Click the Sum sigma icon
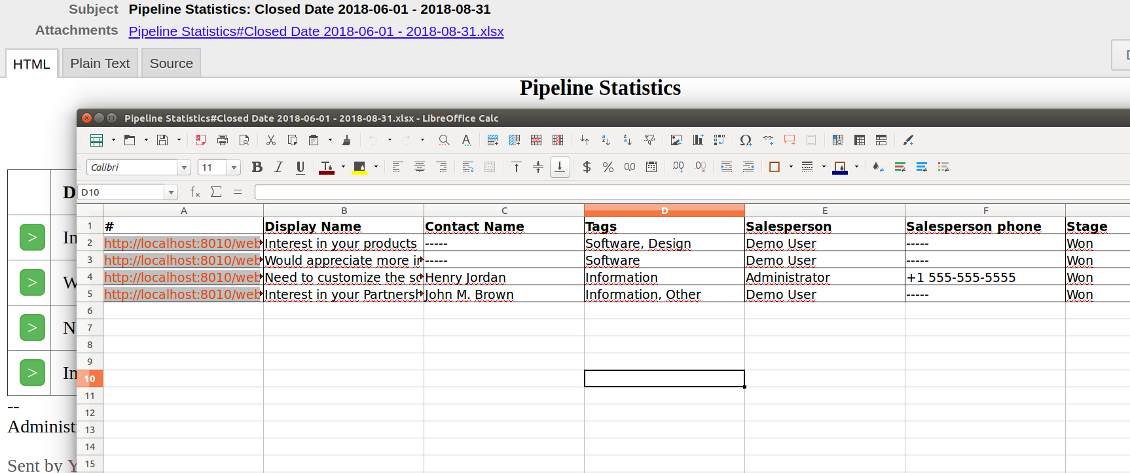 click(215, 193)
